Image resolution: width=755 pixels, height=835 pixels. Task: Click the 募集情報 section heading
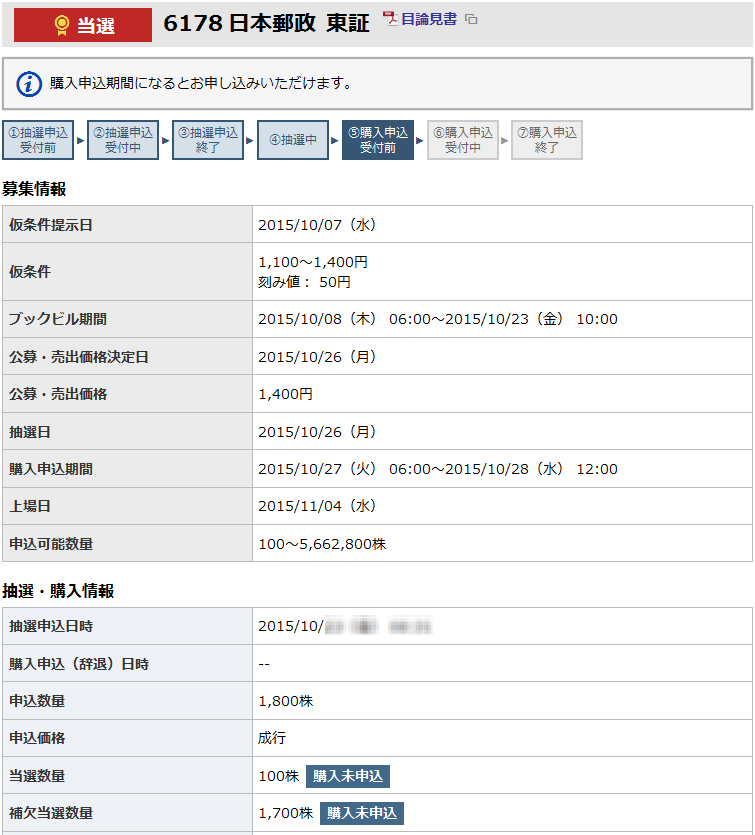[x=34, y=189]
